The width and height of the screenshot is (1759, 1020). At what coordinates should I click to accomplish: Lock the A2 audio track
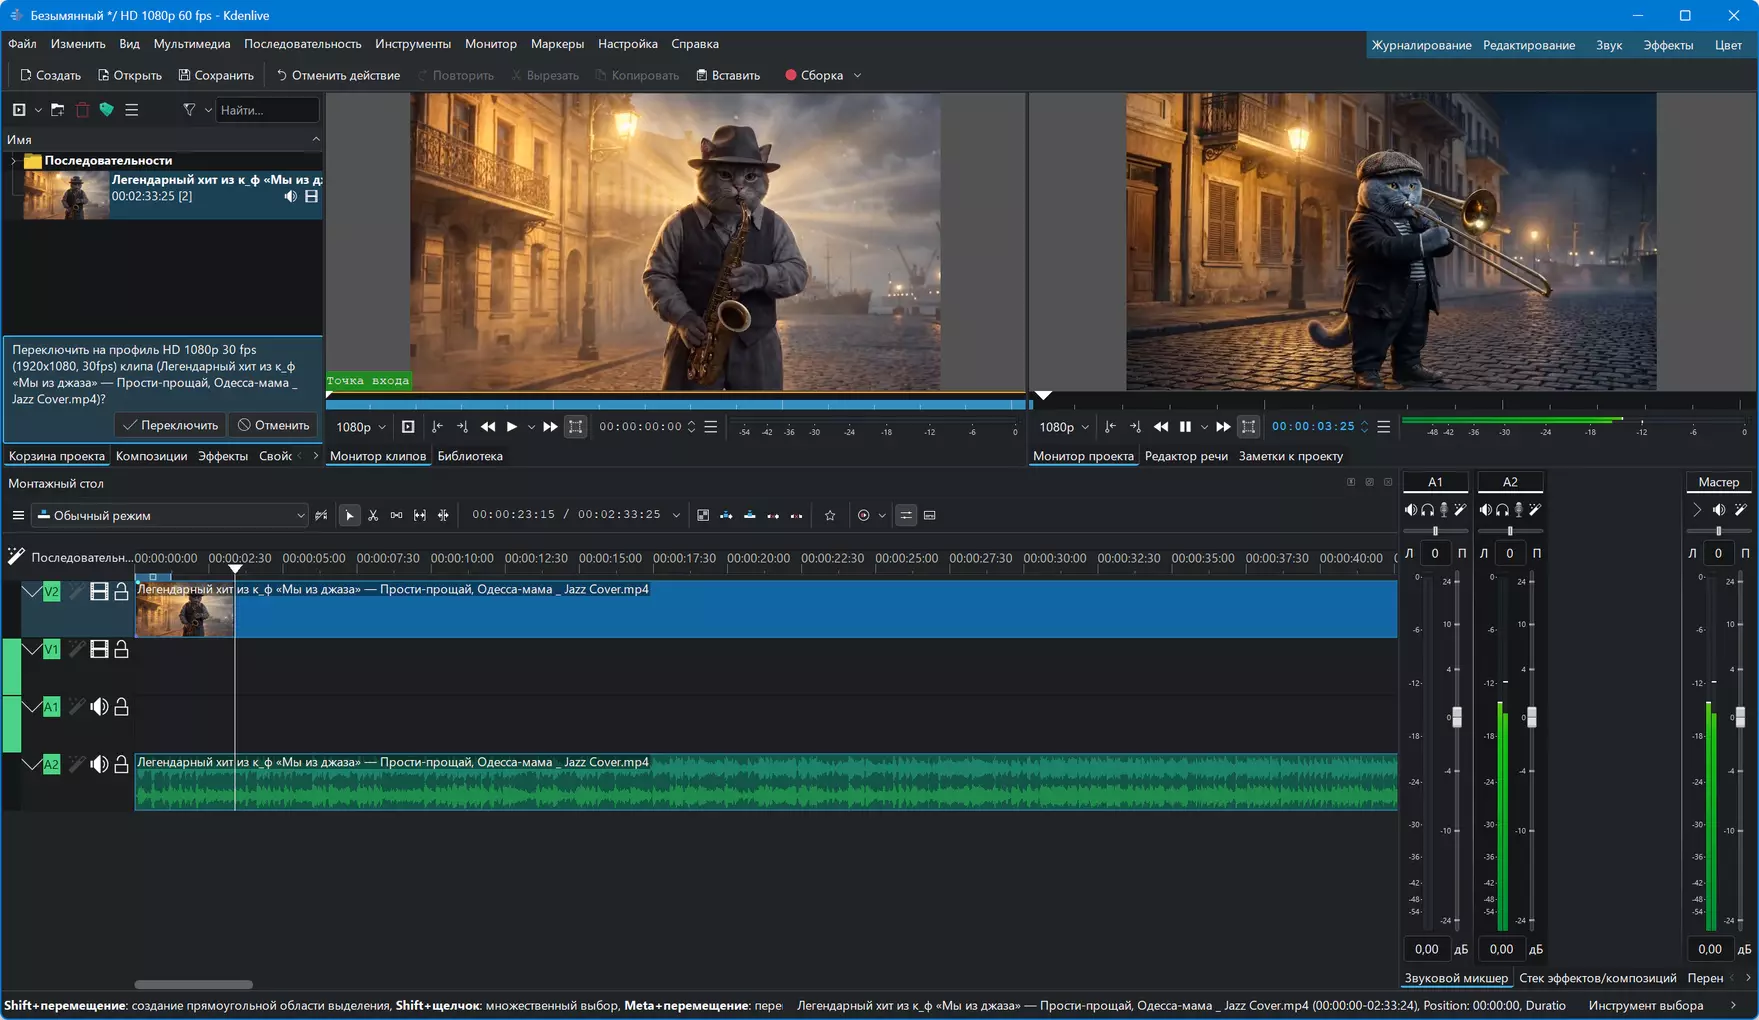121,765
